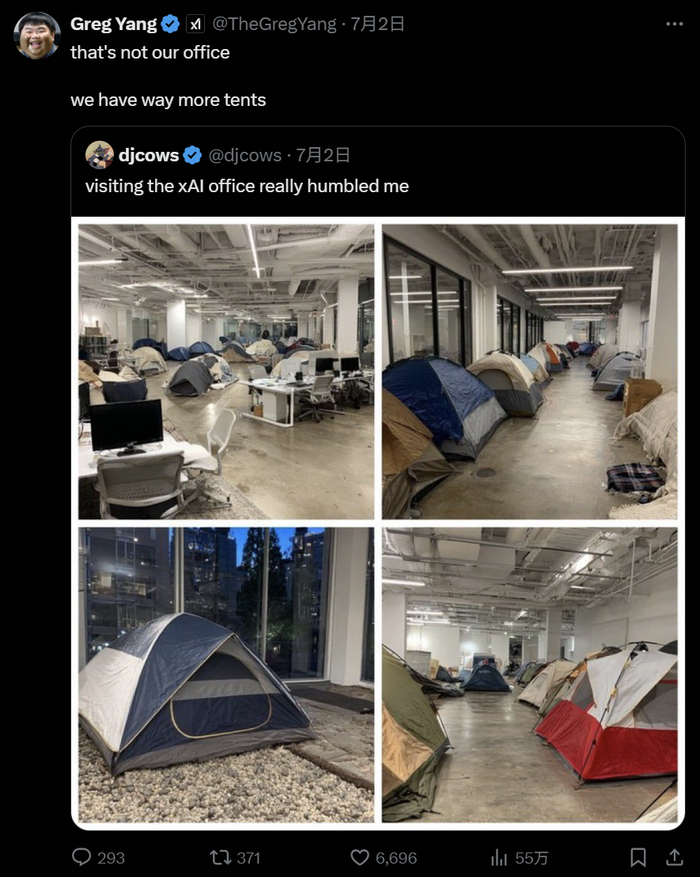Bookmark Greg Yang's tweet
The image size is (700, 877).
pos(638,857)
